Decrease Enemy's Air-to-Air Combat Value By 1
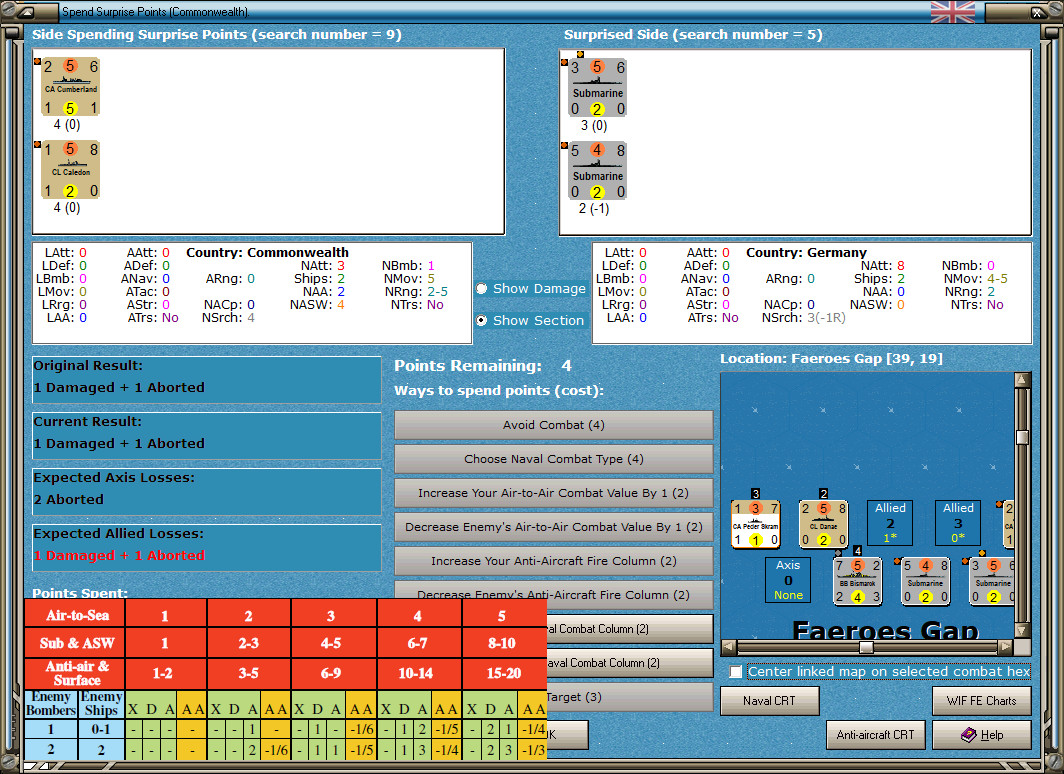Screen dimensions: 1064x774 [554, 527]
